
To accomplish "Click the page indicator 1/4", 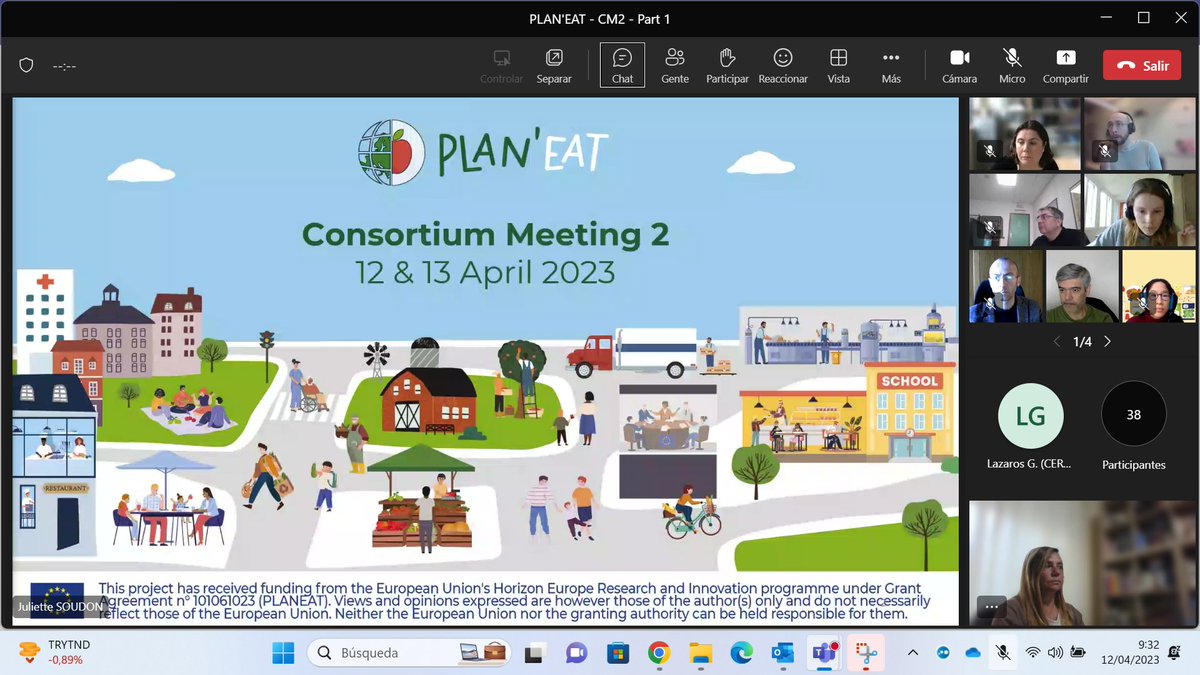I will [x=1083, y=342].
